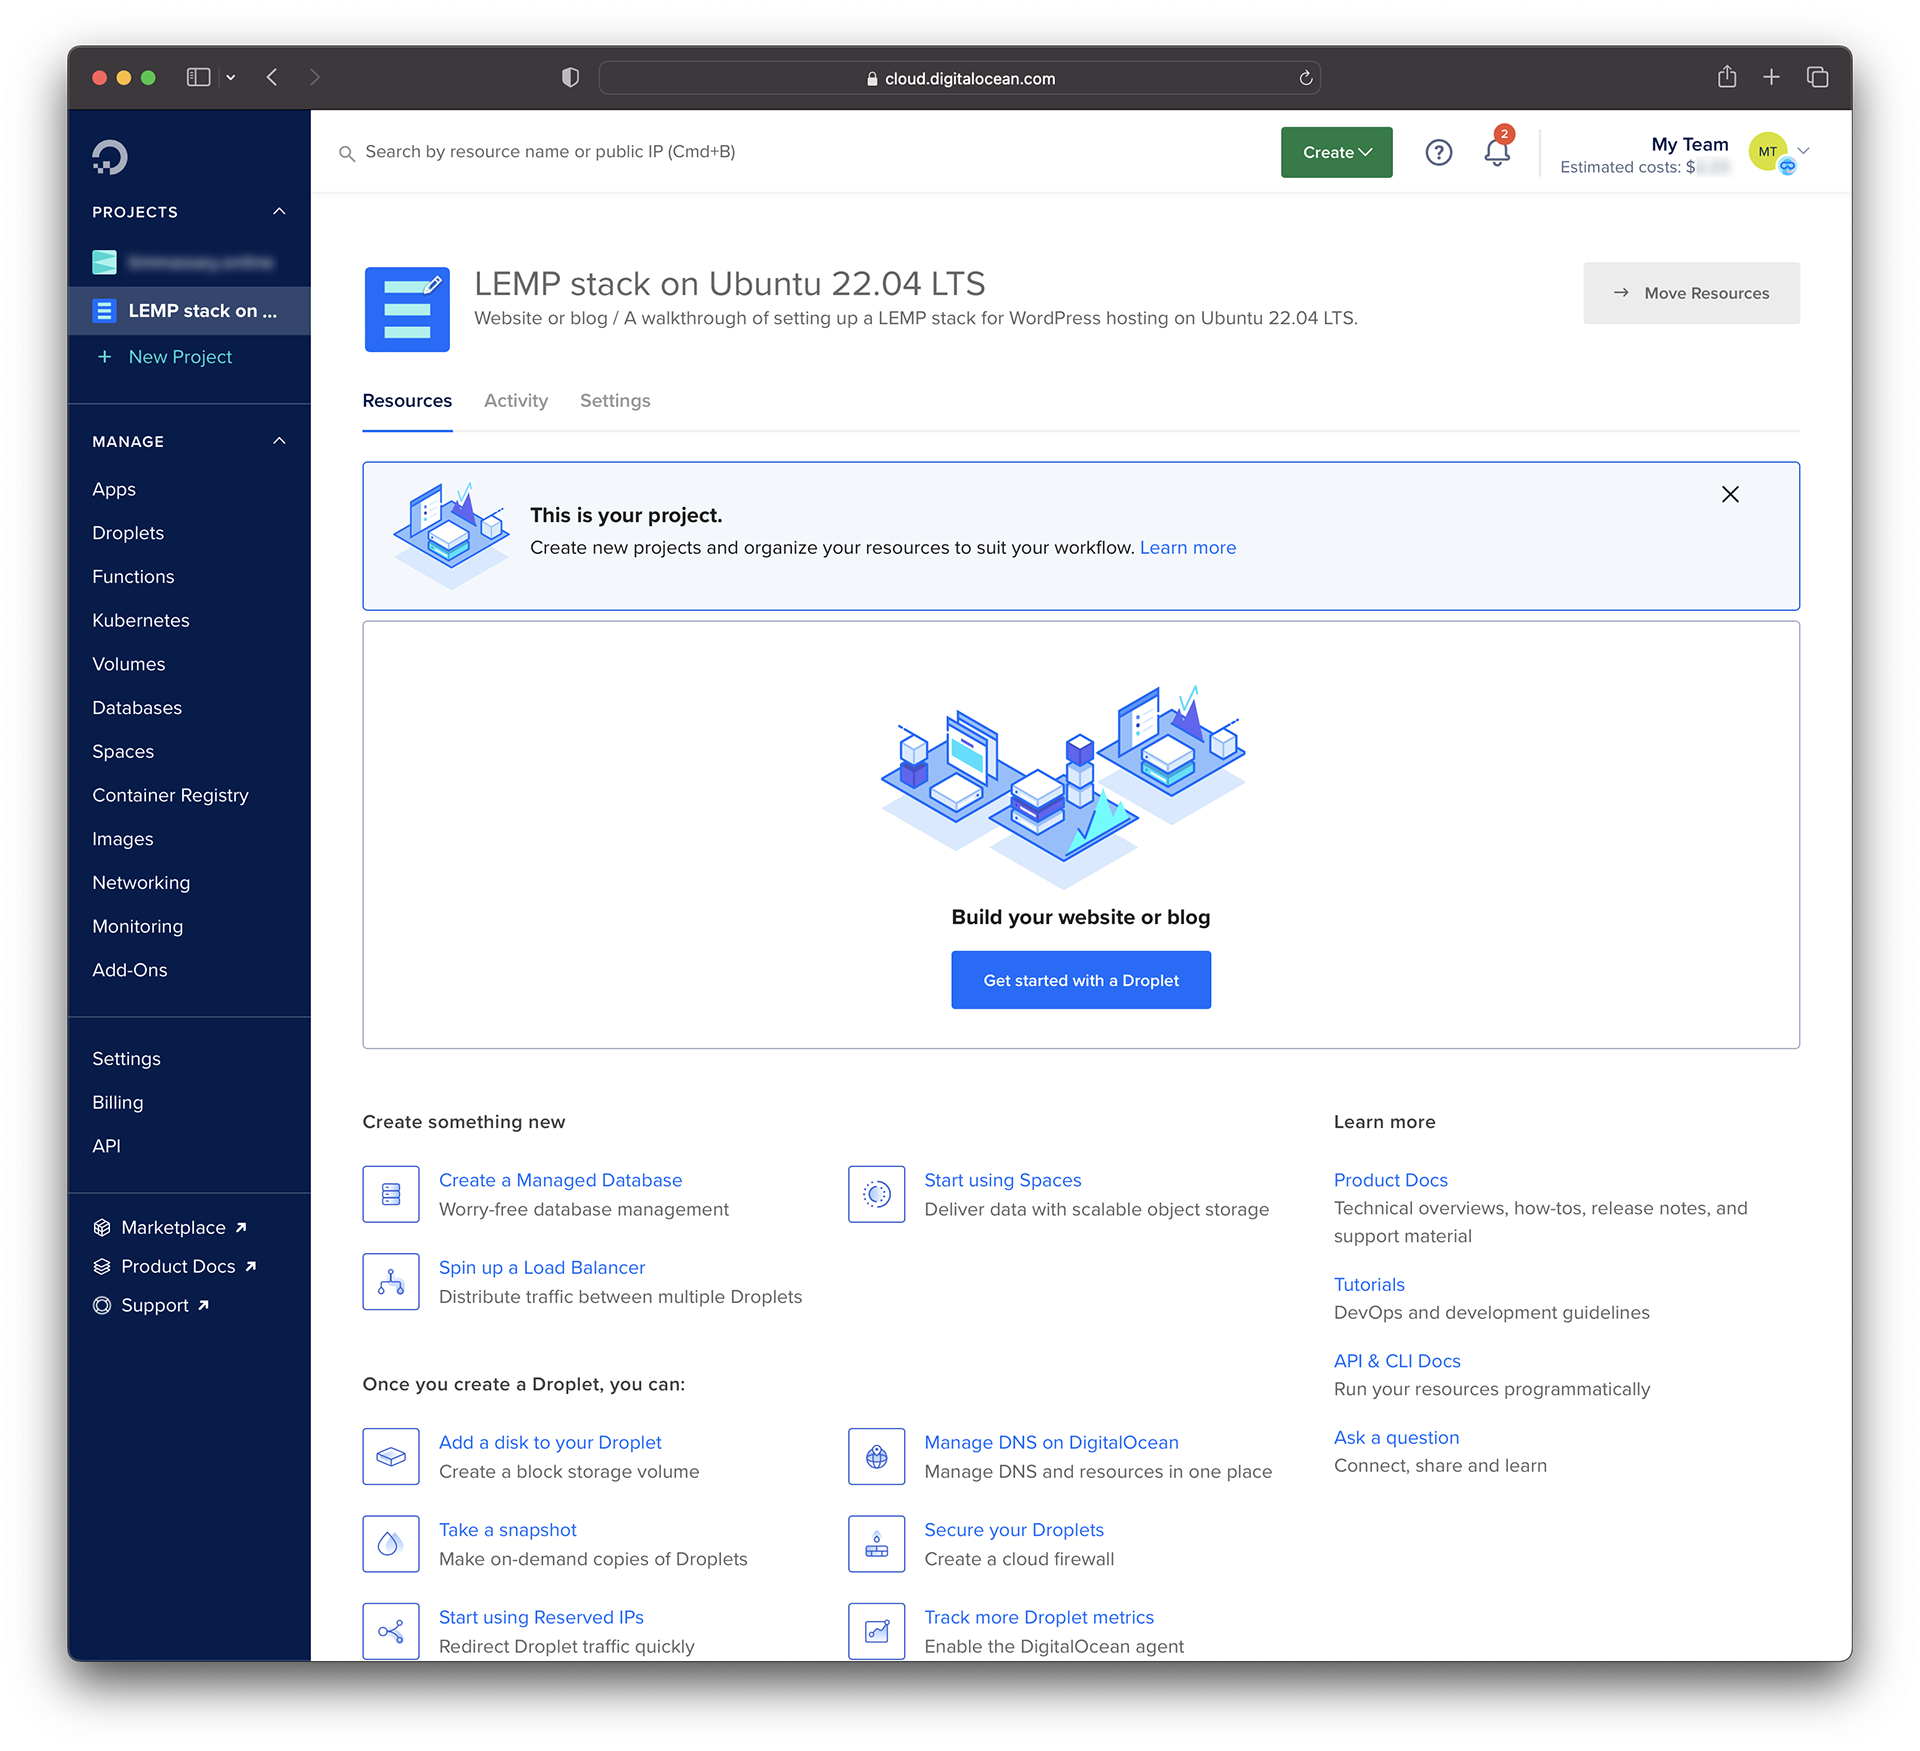This screenshot has height=1751, width=1920.
Task: Click Secure your Droplets link
Action: (x=1014, y=1530)
